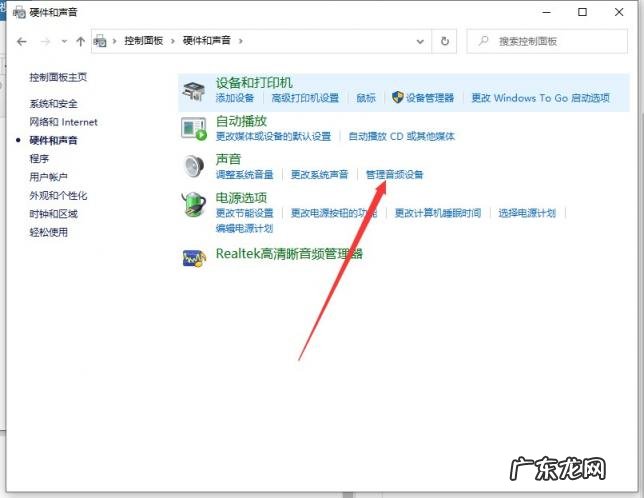Click 更改节能设置 link

click(x=245, y=213)
